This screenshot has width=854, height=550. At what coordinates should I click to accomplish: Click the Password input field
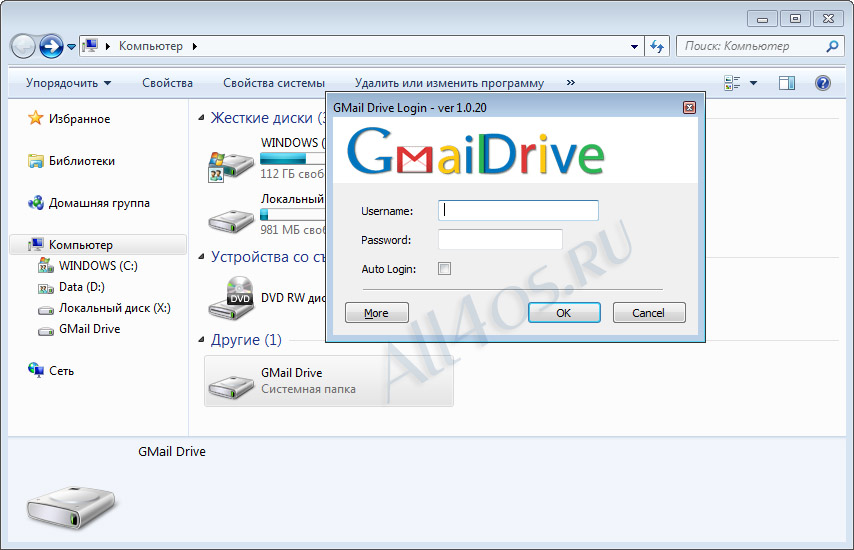(500, 240)
